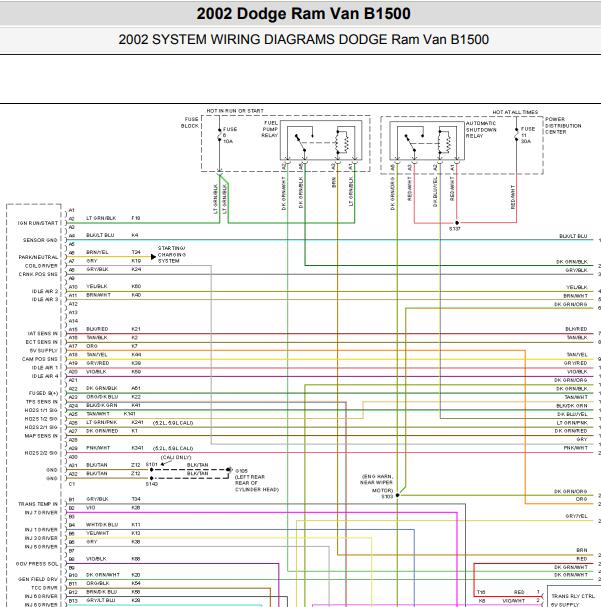Select the 'HO2S 1/2 SIG' label

point(41,418)
